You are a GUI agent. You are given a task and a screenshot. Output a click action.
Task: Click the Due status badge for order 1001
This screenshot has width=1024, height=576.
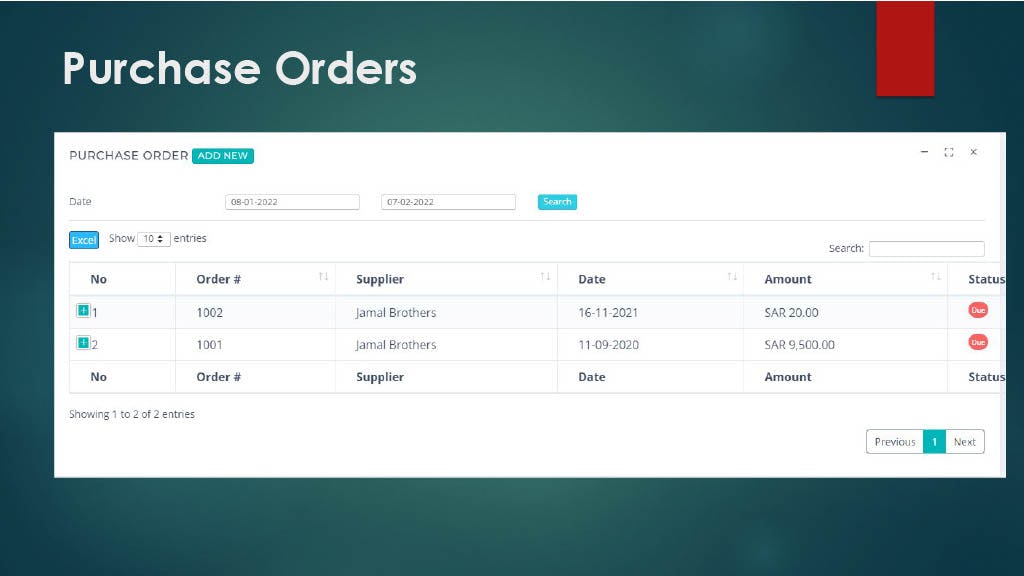click(979, 342)
